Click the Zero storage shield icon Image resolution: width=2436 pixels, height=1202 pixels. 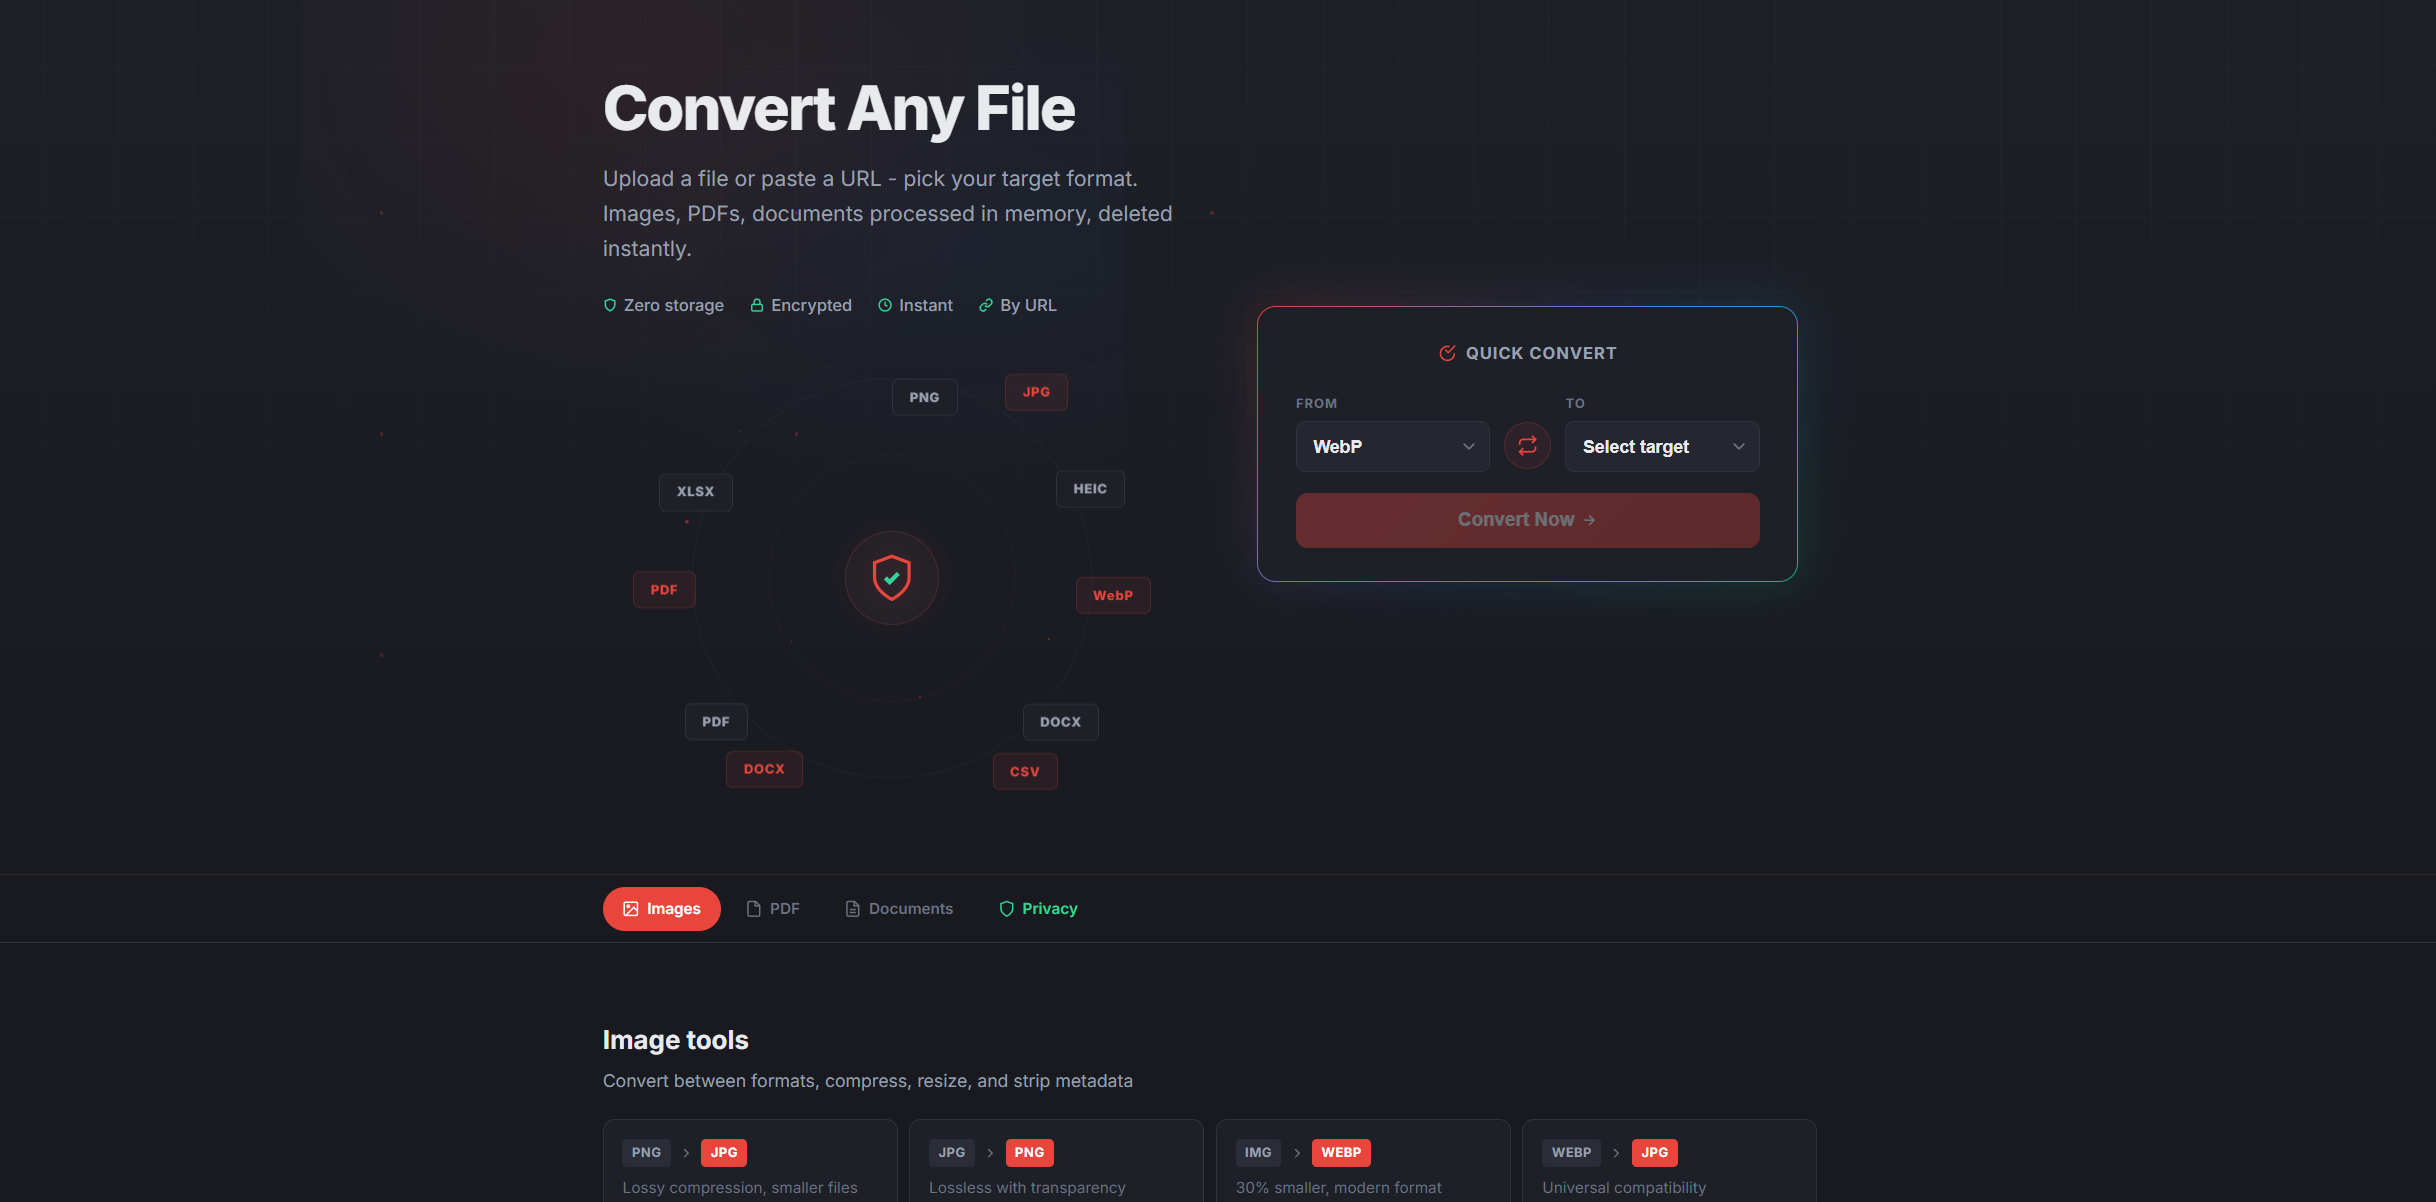coord(610,306)
